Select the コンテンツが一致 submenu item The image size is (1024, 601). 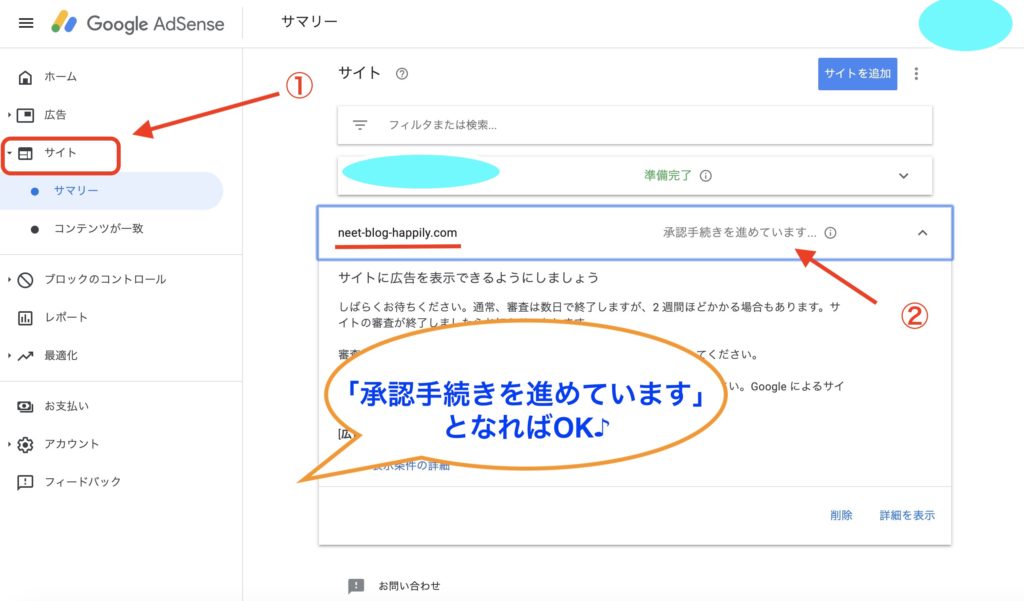coord(99,229)
